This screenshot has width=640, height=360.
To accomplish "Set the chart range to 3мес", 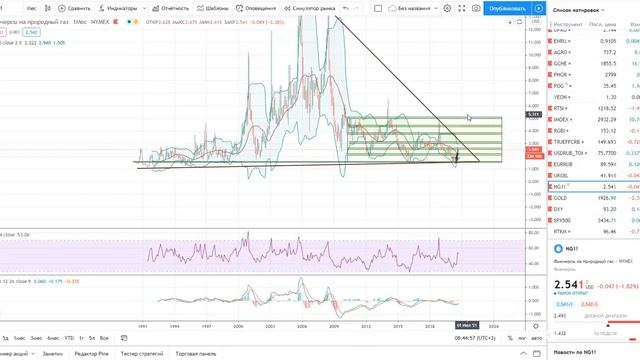I will coord(36,338).
